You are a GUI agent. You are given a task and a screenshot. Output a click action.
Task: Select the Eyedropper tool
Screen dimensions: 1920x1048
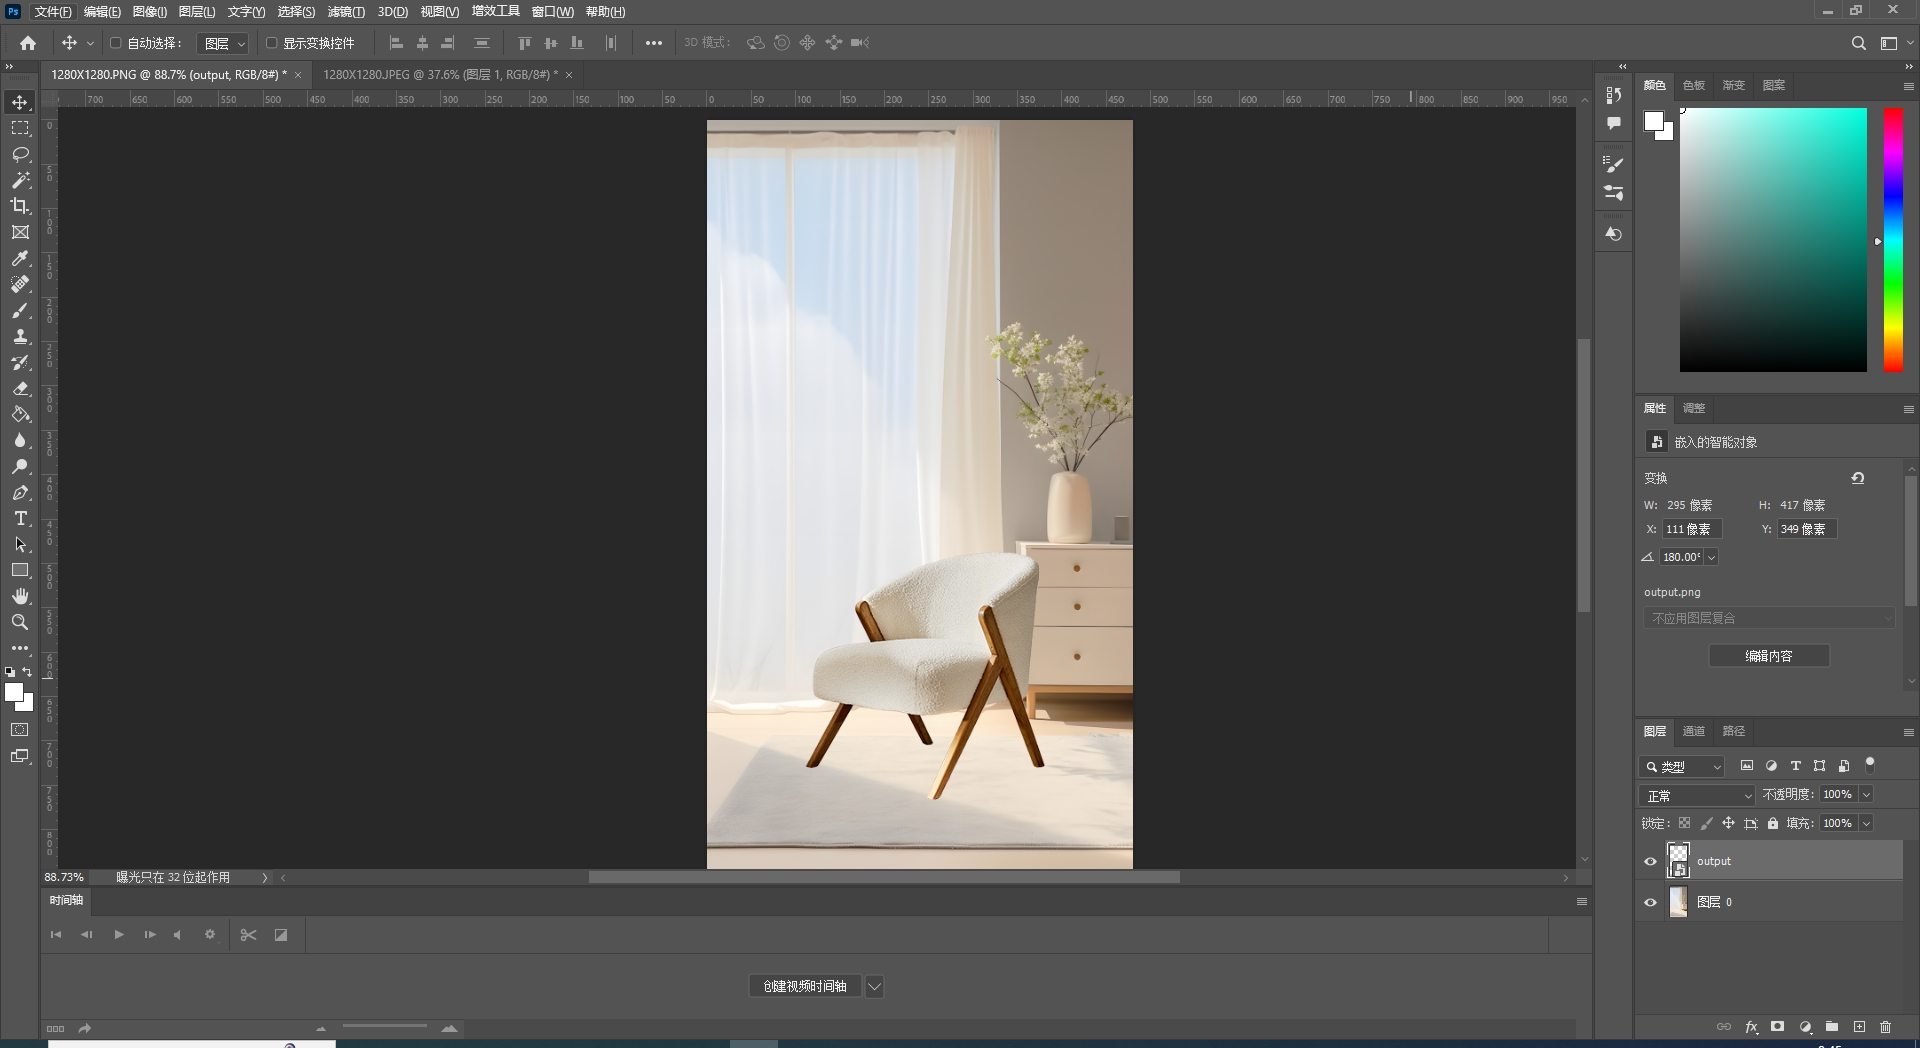click(x=20, y=258)
